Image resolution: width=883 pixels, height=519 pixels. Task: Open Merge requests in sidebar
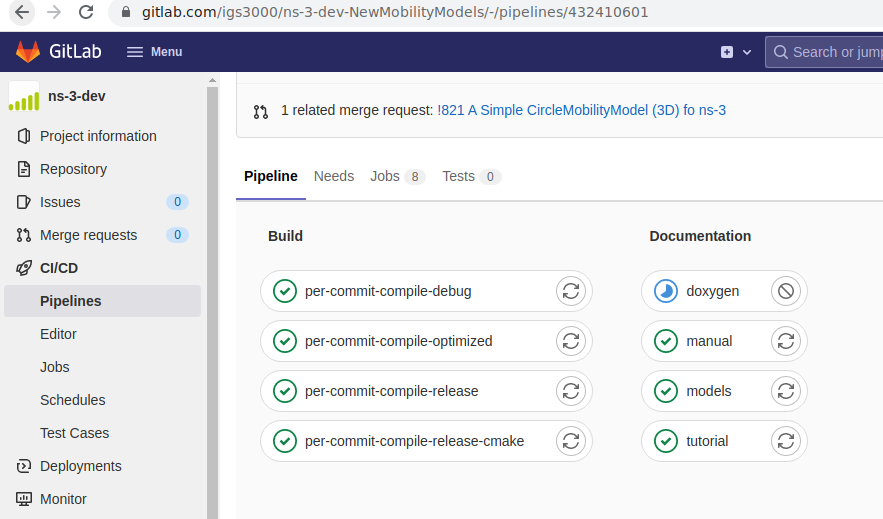pyautogui.click(x=88, y=235)
